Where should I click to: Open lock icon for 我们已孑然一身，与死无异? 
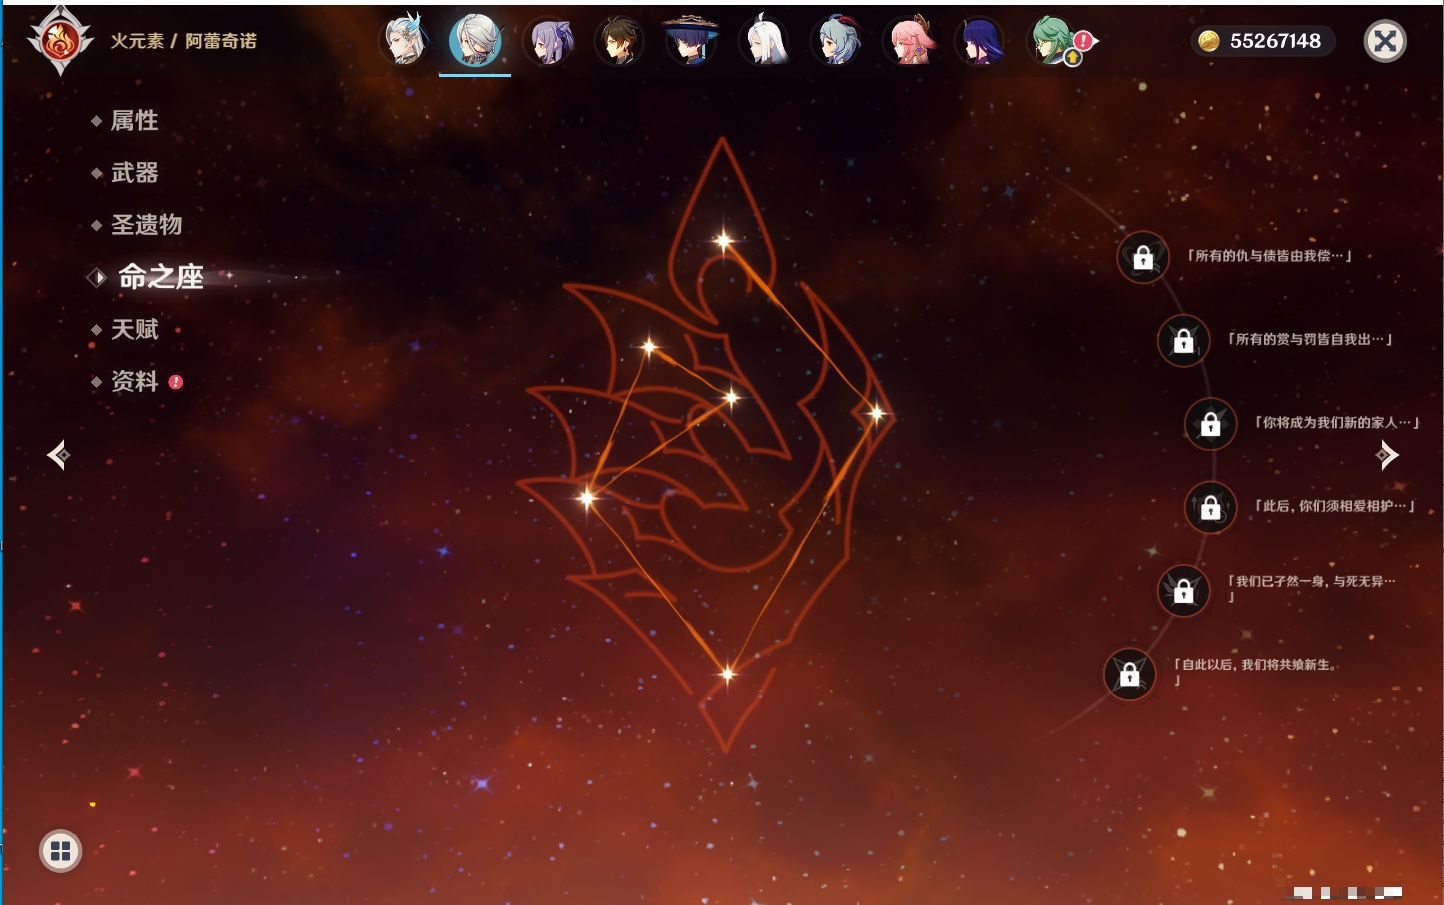click(1183, 591)
